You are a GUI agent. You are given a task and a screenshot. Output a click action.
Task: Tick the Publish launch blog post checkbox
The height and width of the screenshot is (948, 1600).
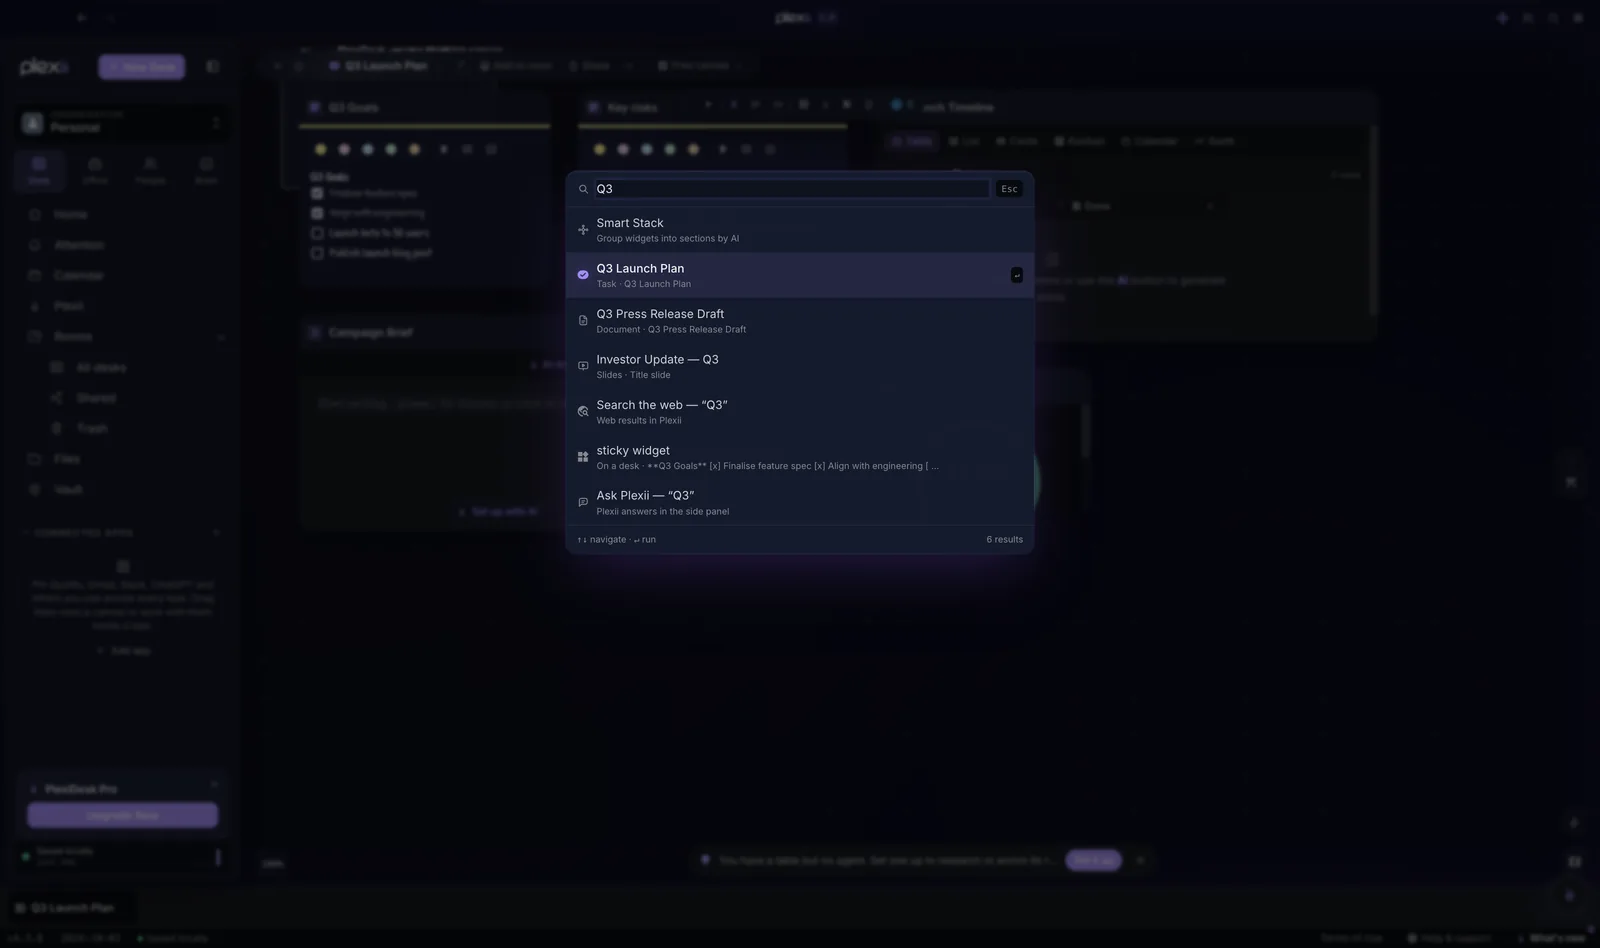tap(317, 253)
